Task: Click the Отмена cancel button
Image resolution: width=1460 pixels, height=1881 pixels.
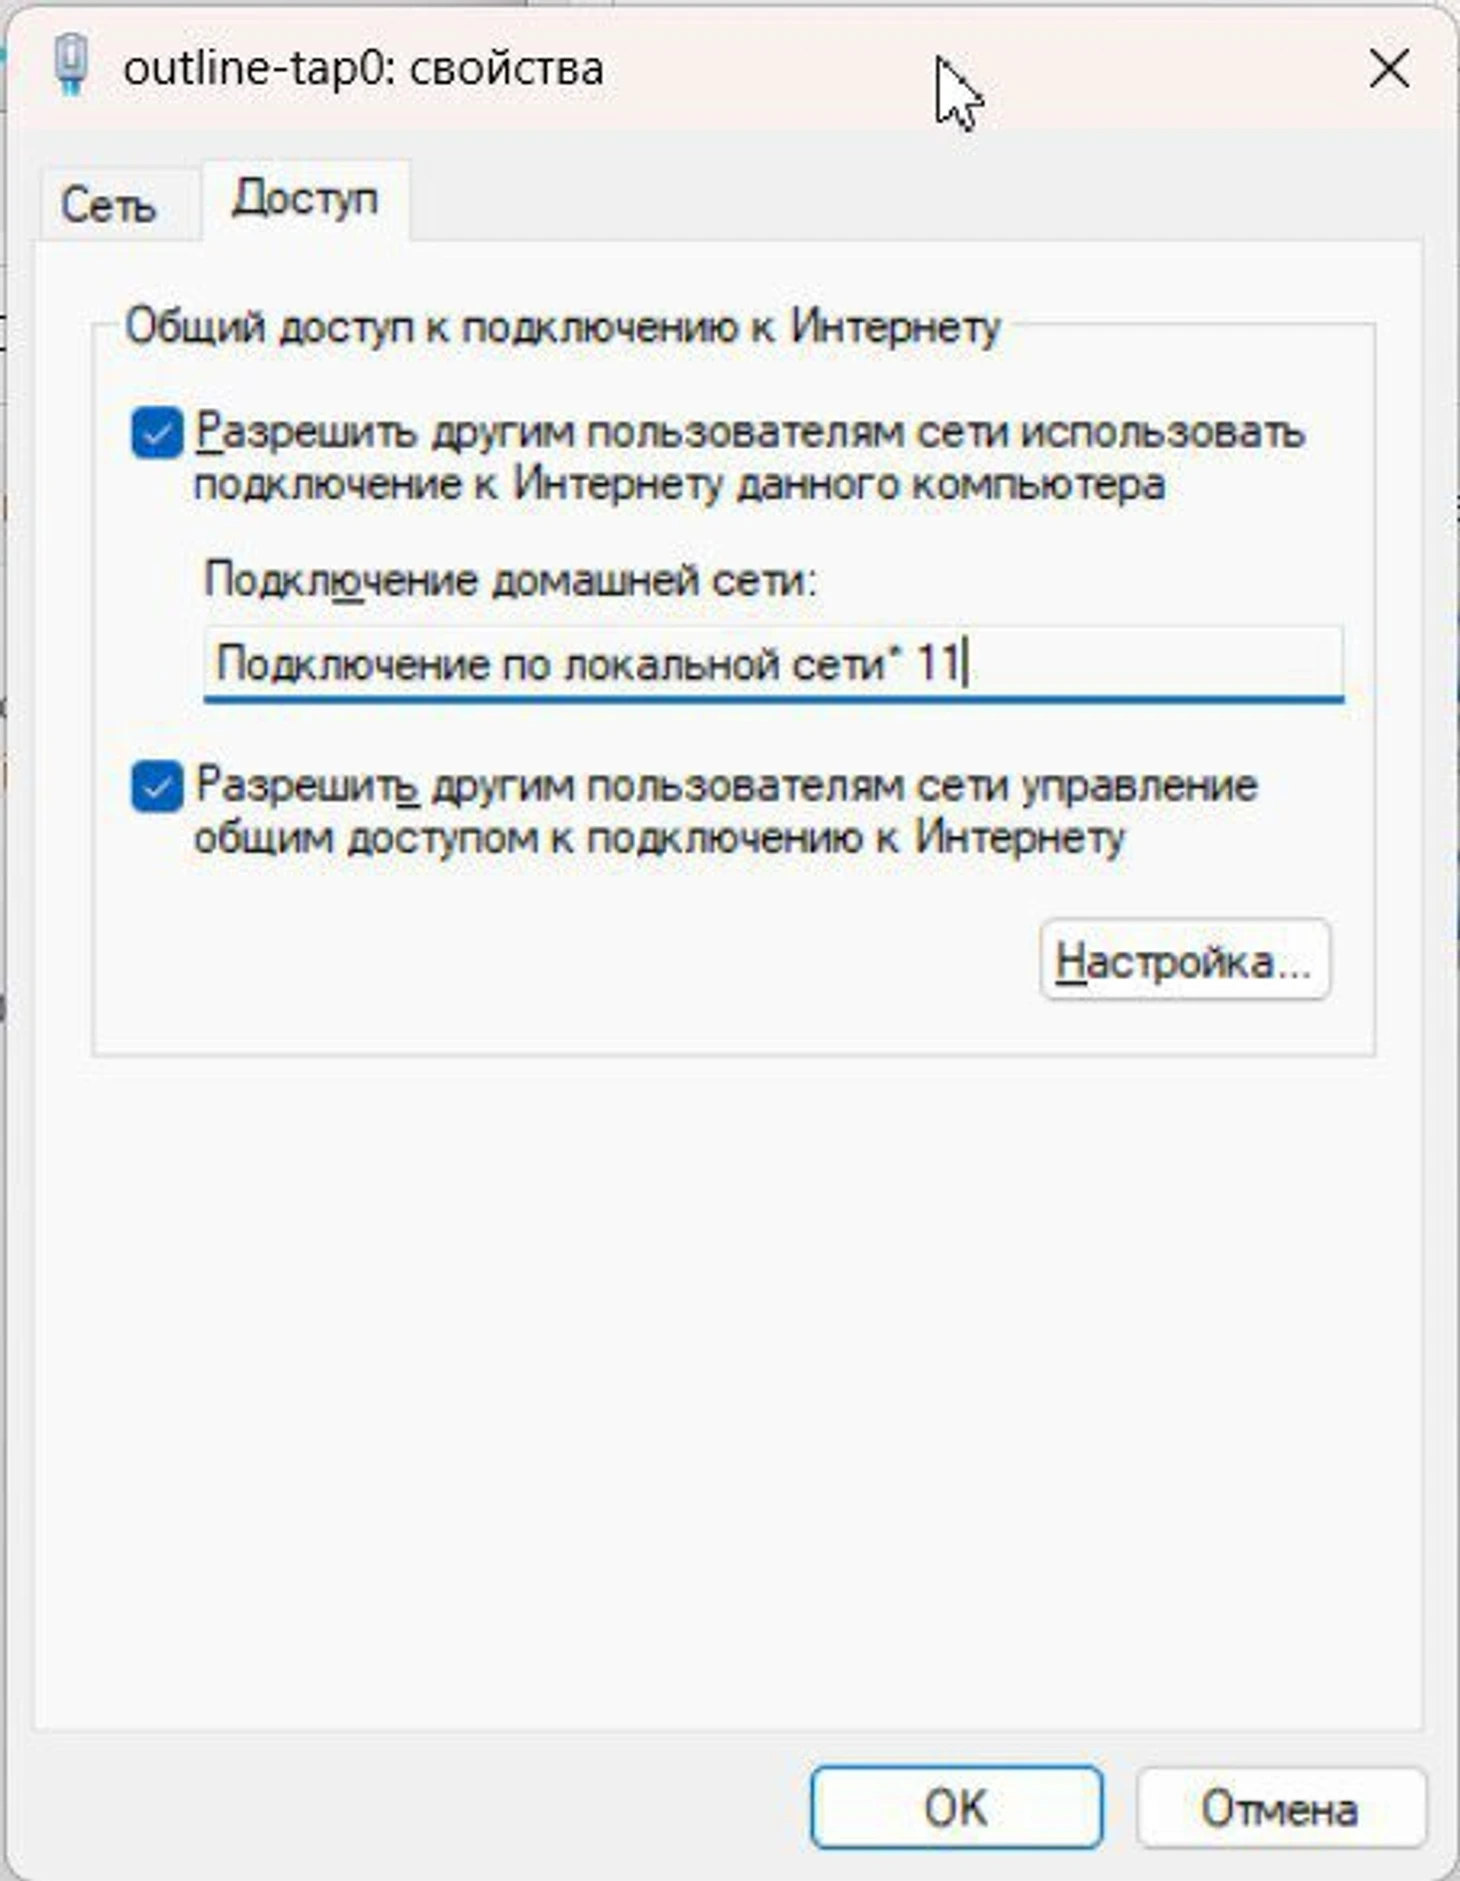Action: tap(1280, 1808)
